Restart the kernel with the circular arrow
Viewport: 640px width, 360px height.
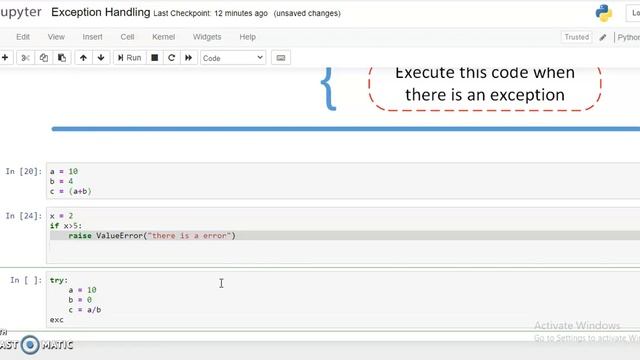click(x=171, y=58)
